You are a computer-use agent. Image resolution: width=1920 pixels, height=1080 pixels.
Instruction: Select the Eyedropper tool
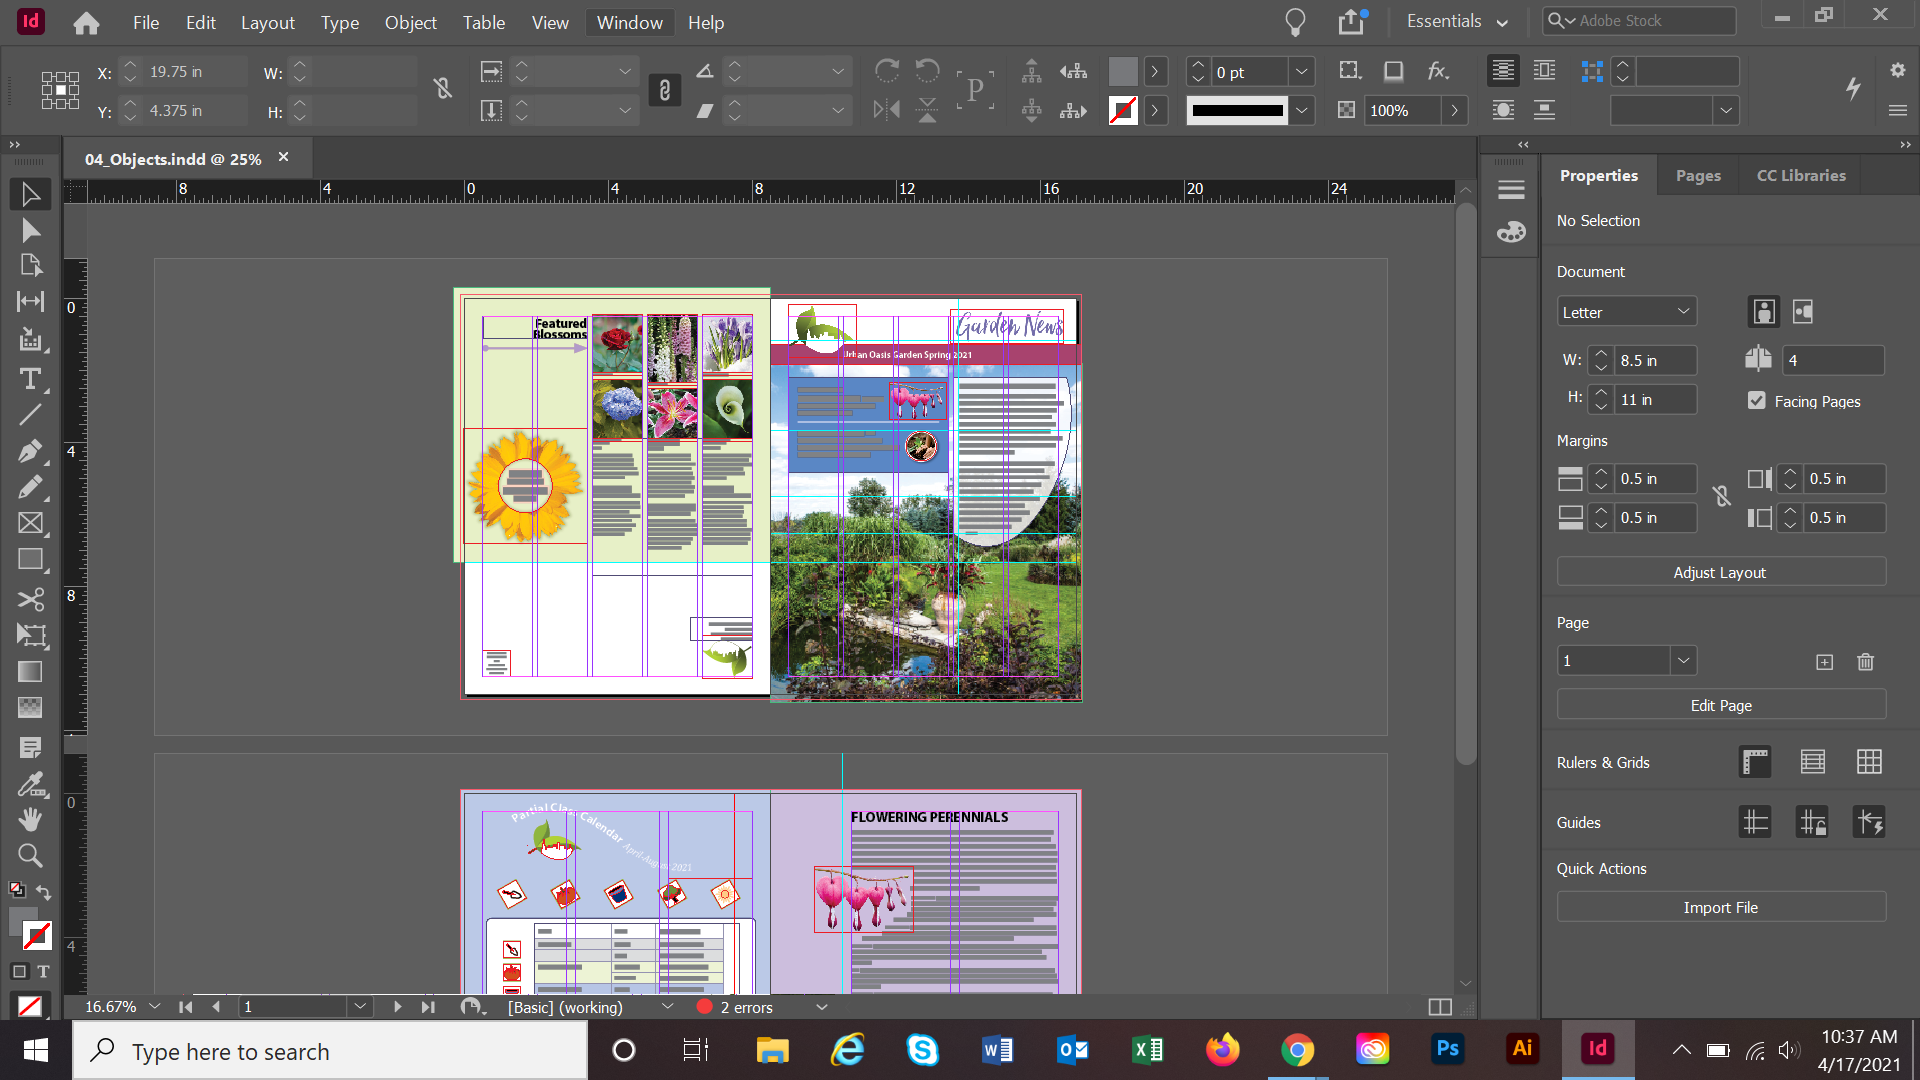(30, 784)
